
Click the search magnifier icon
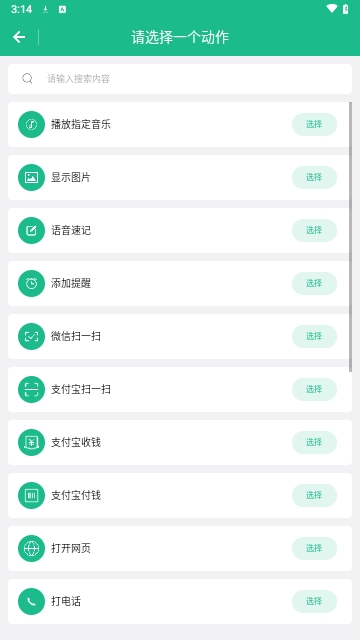[27, 78]
